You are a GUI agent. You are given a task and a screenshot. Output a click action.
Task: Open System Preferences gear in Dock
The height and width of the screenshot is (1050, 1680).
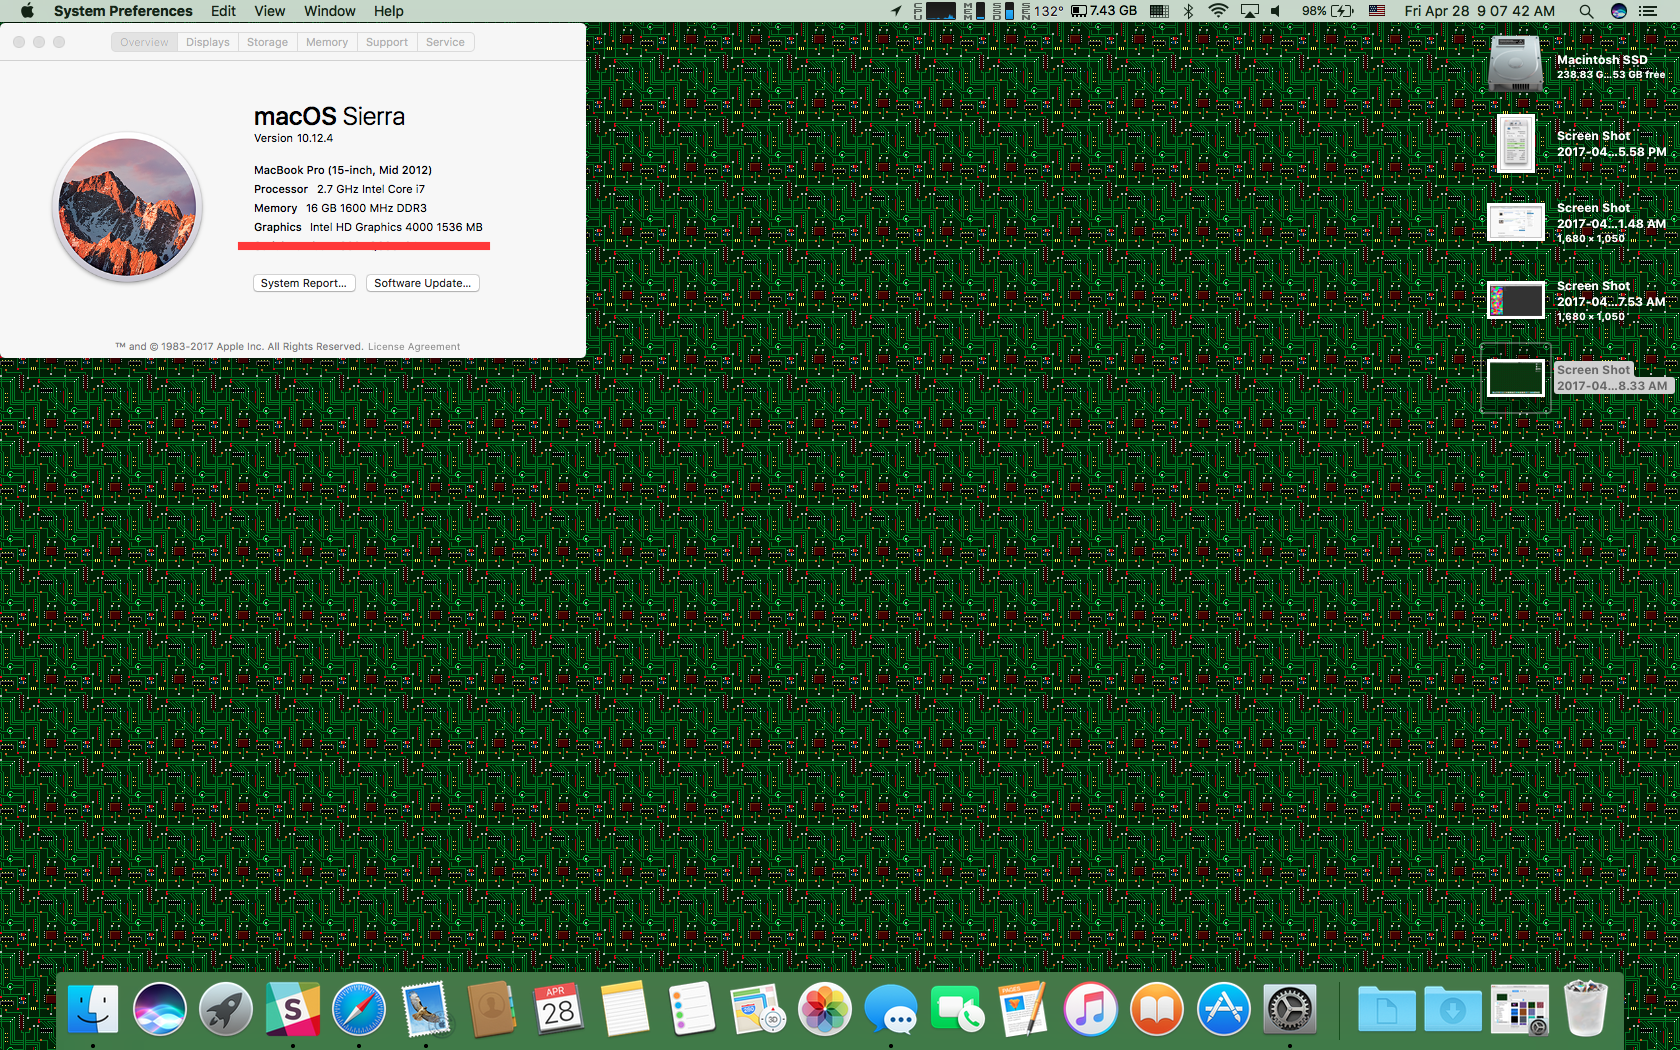1290,1008
